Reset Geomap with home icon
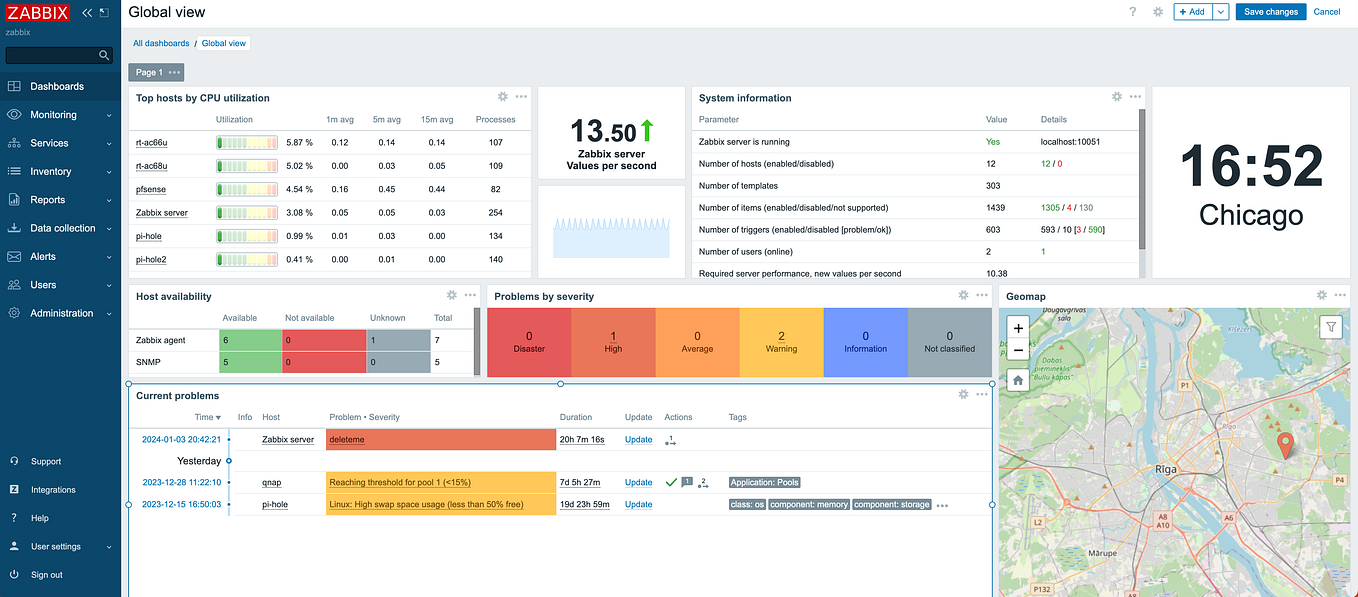The image size is (1358, 597). (1018, 380)
